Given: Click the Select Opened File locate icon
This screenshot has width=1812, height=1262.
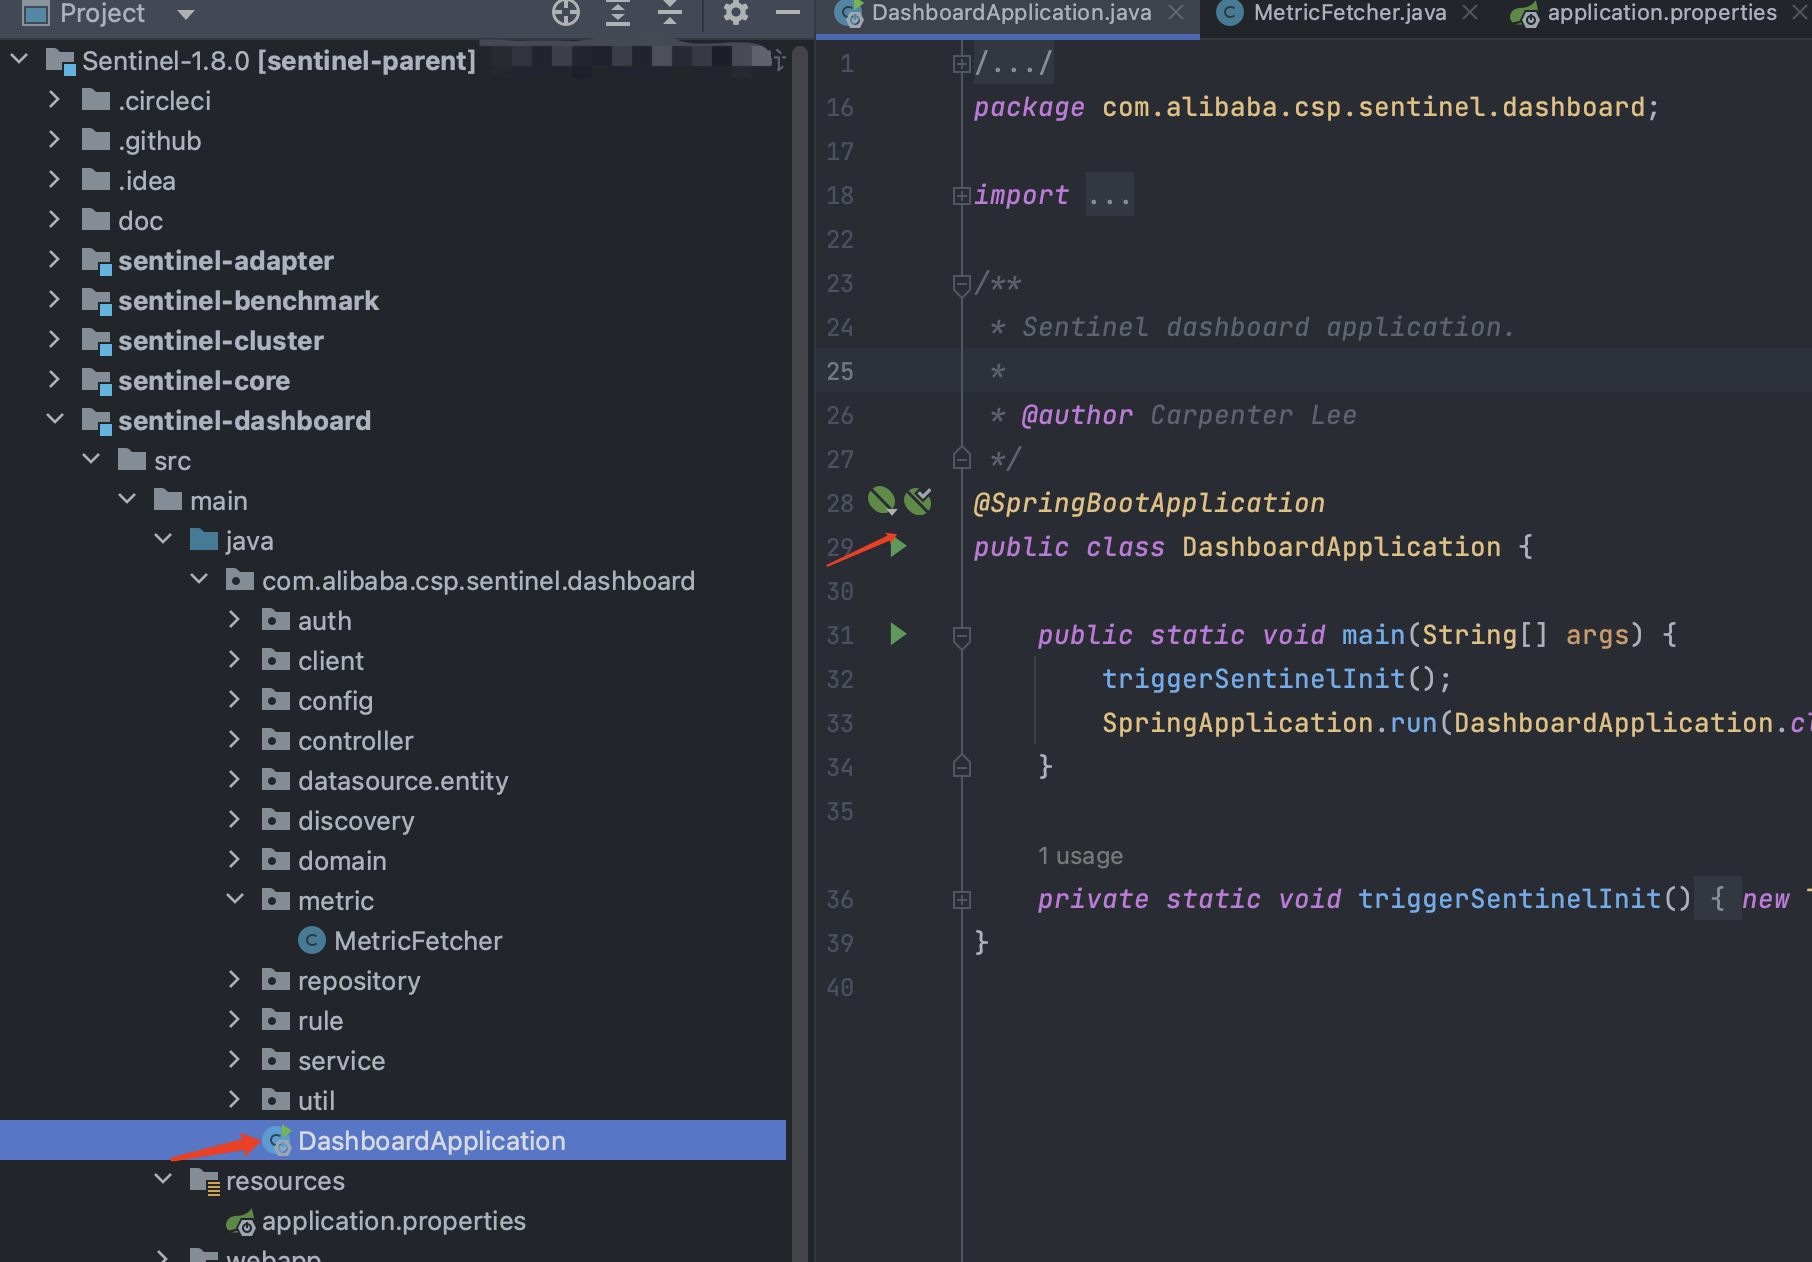Looking at the screenshot, I should [566, 13].
